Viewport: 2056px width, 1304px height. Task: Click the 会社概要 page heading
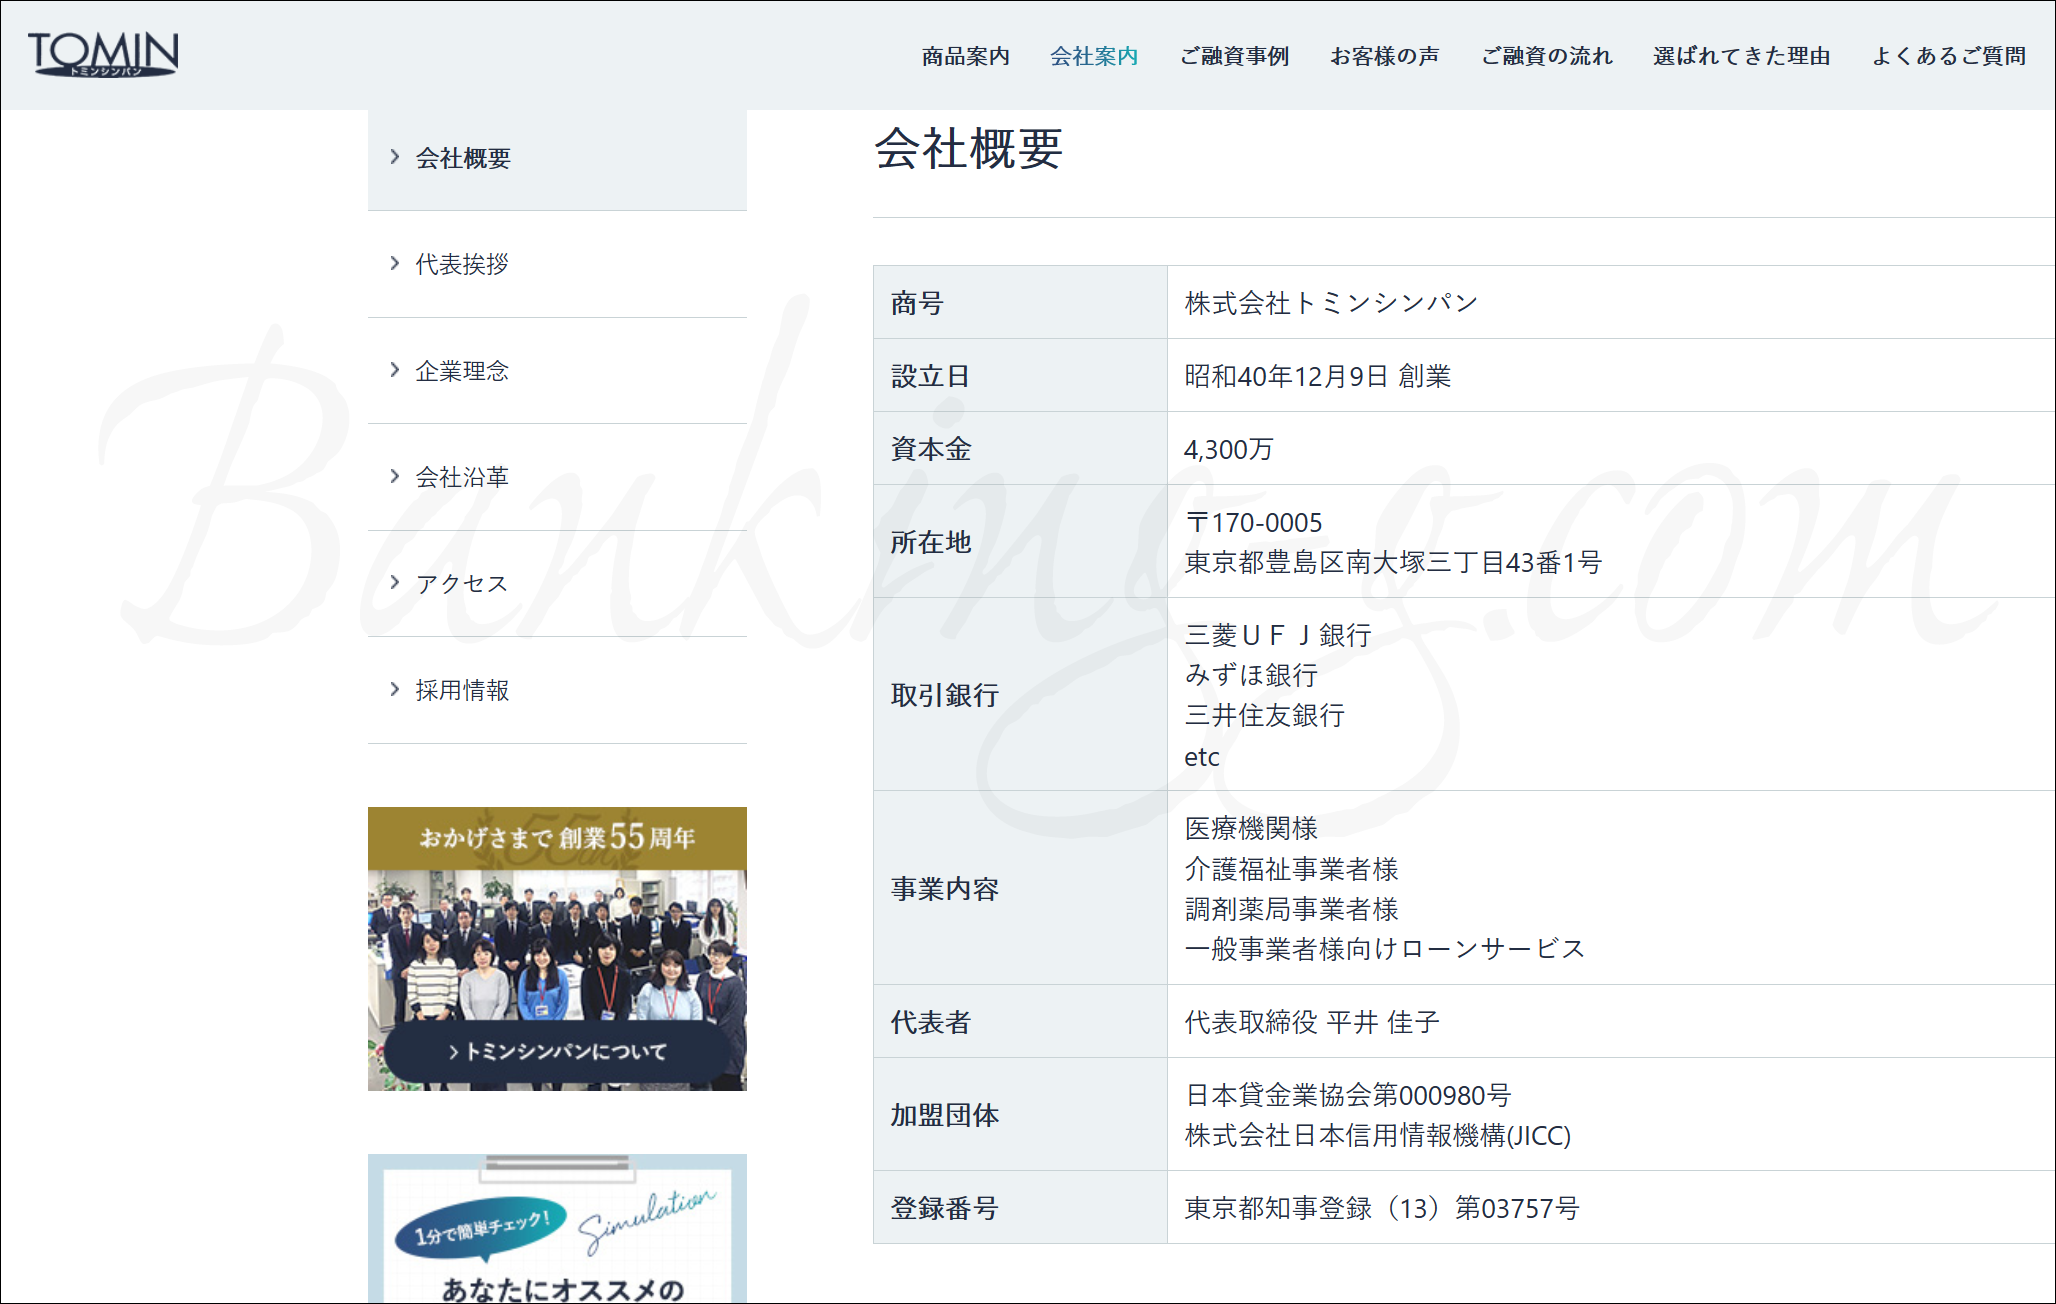click(968, 149)
